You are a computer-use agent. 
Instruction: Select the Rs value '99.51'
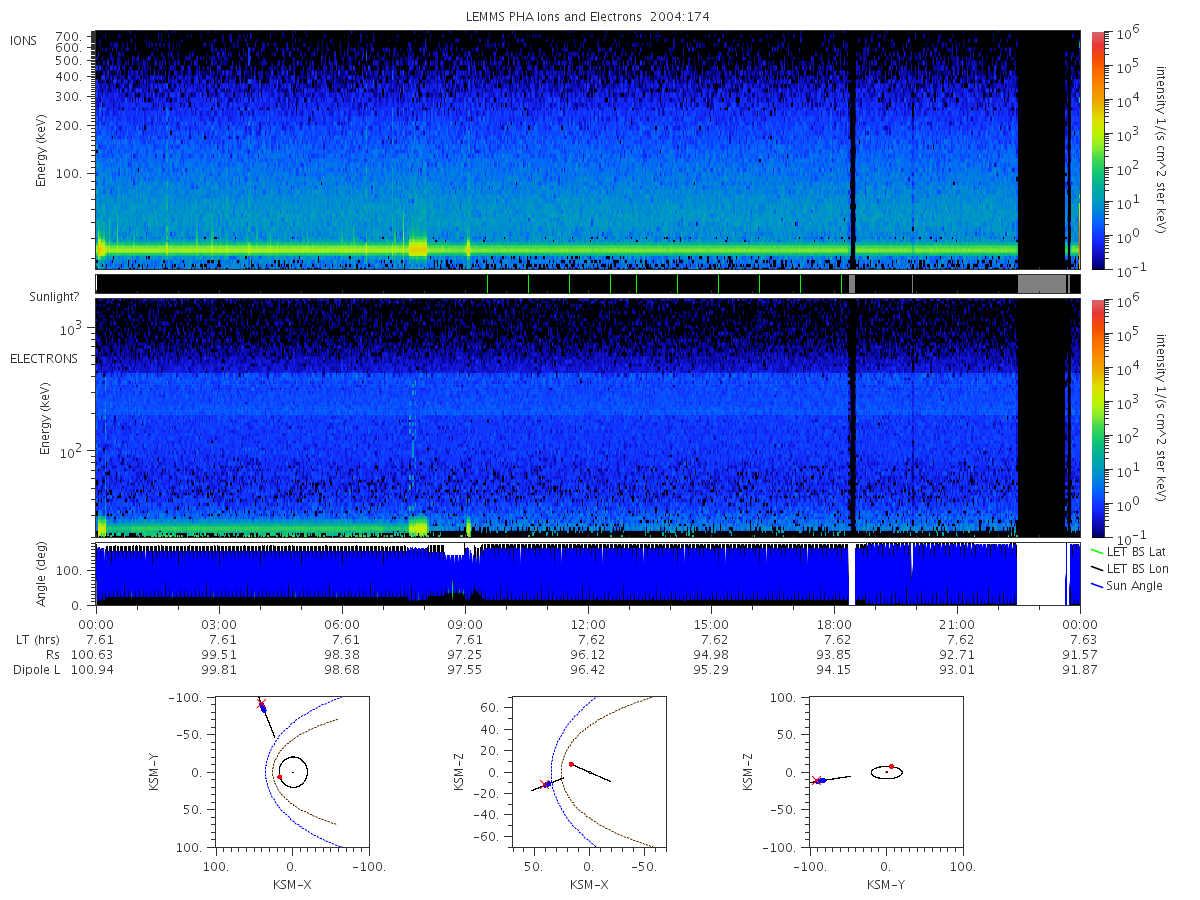coord(220,654)
